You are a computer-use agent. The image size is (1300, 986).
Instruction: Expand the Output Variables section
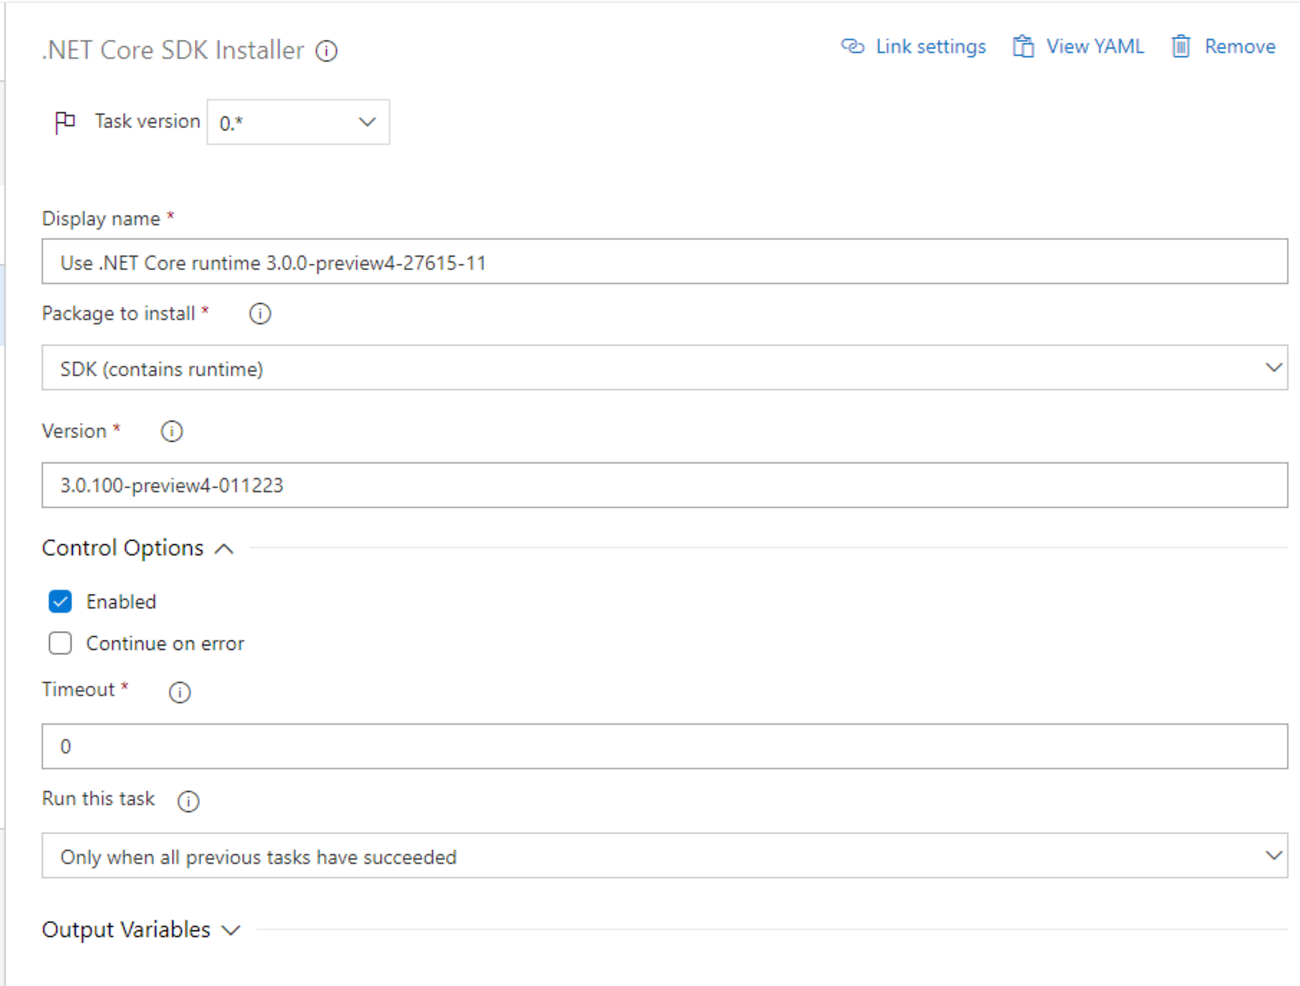tap(231, 930)
